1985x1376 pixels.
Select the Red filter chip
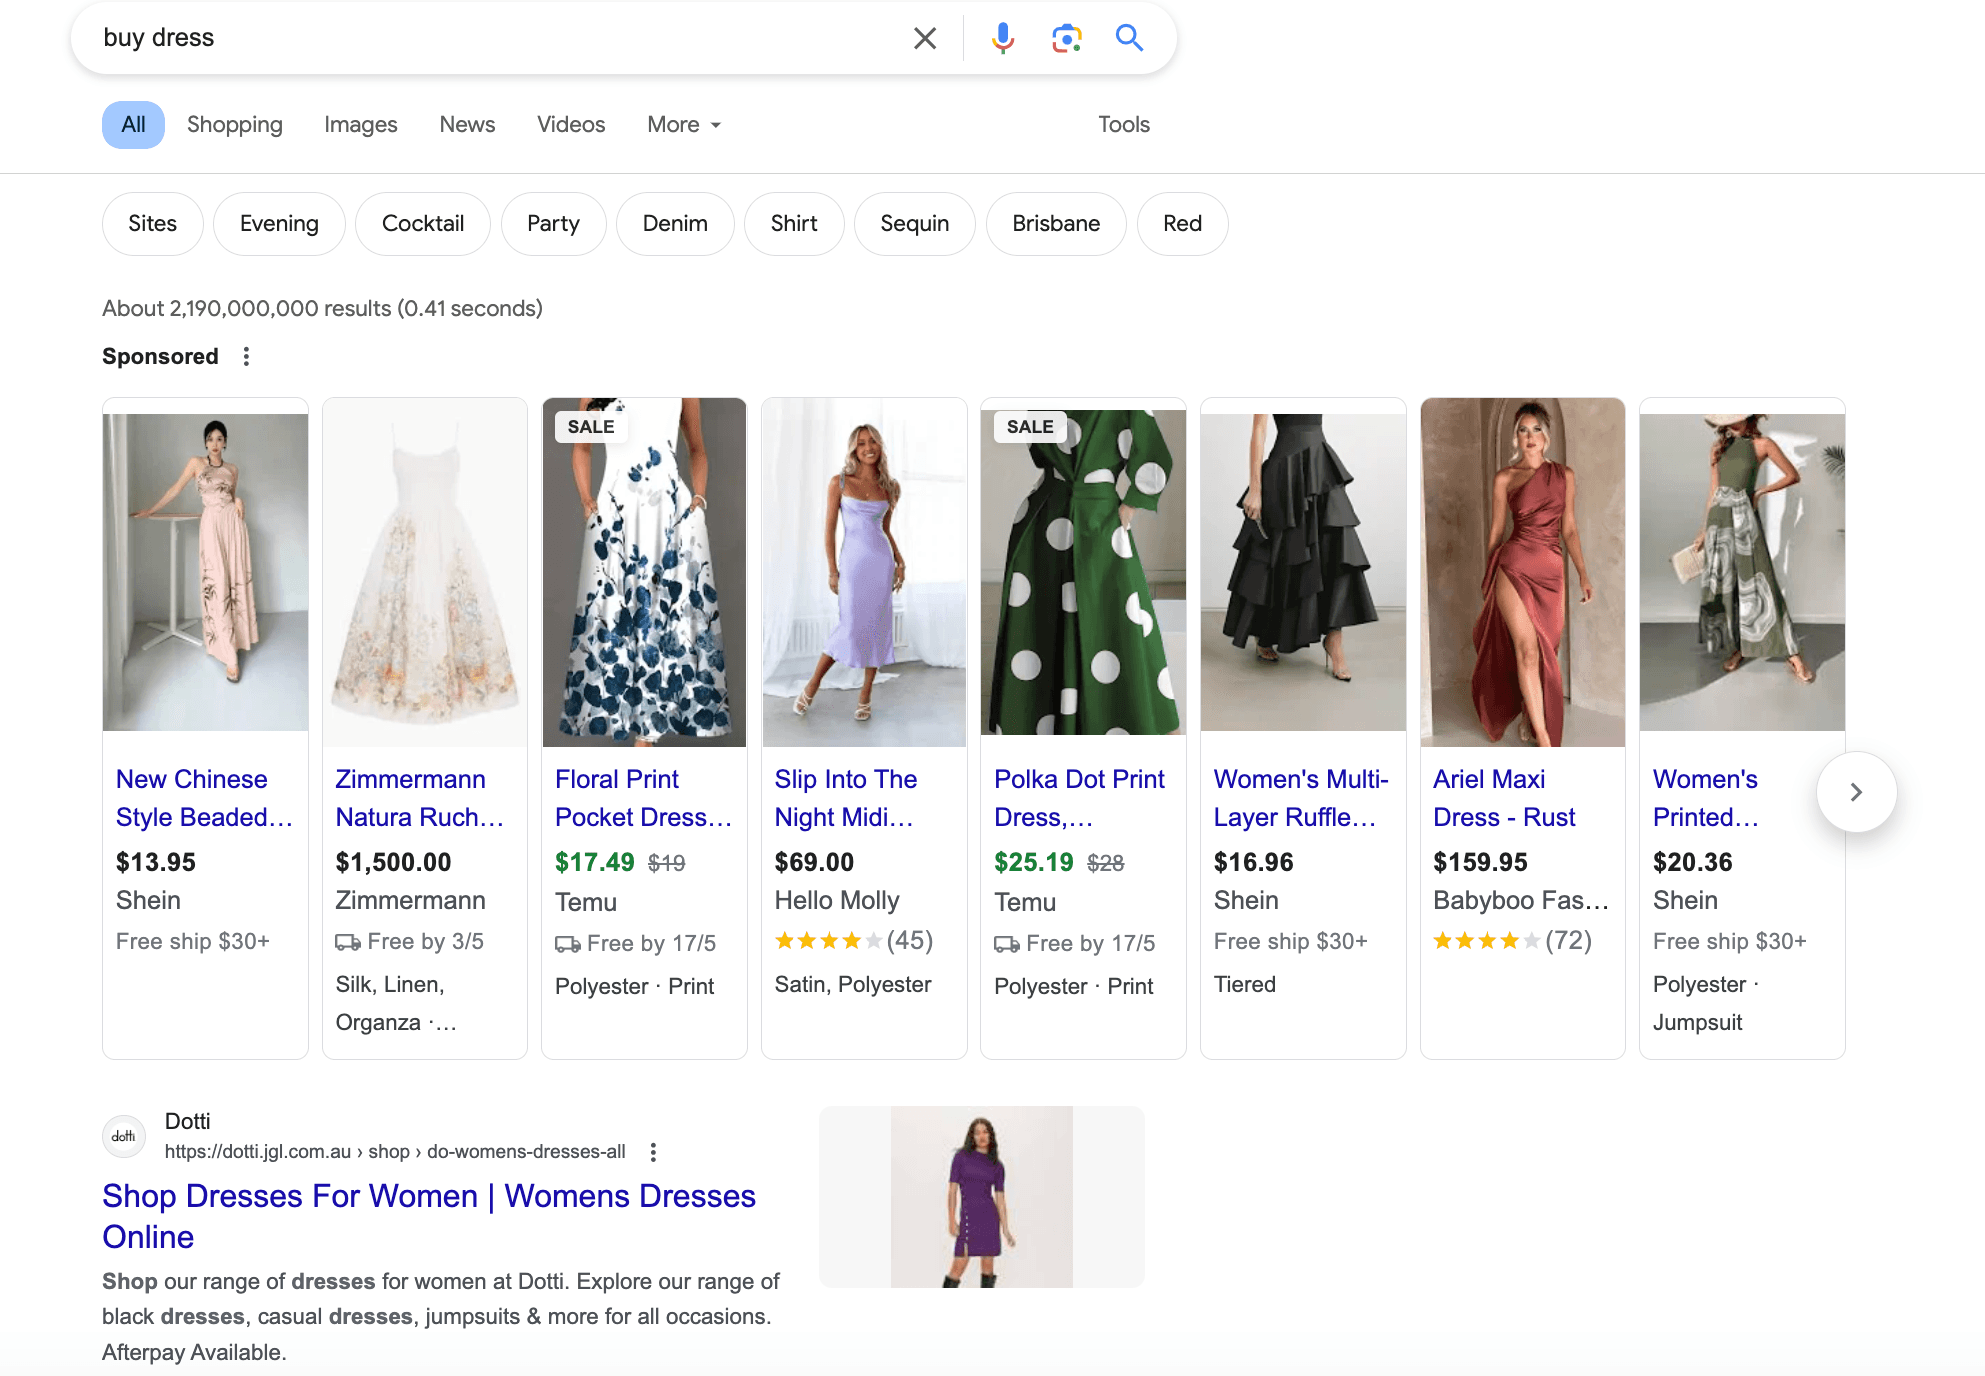pyautogui.click(x=1182, y=224)
